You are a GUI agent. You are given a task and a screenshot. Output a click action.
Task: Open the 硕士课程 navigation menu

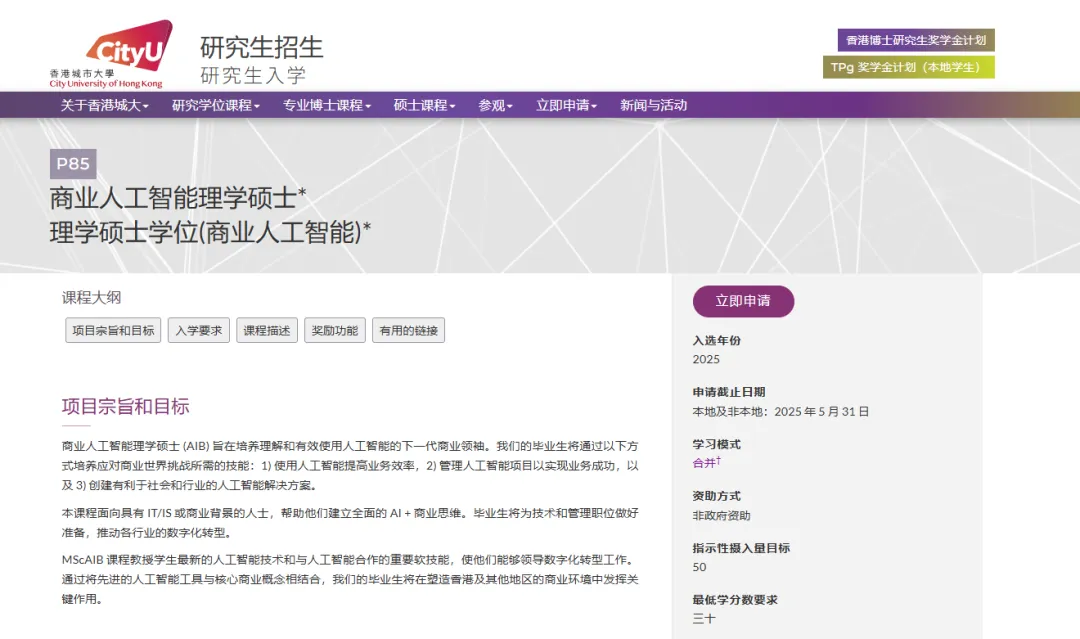(x=424, y=105)
